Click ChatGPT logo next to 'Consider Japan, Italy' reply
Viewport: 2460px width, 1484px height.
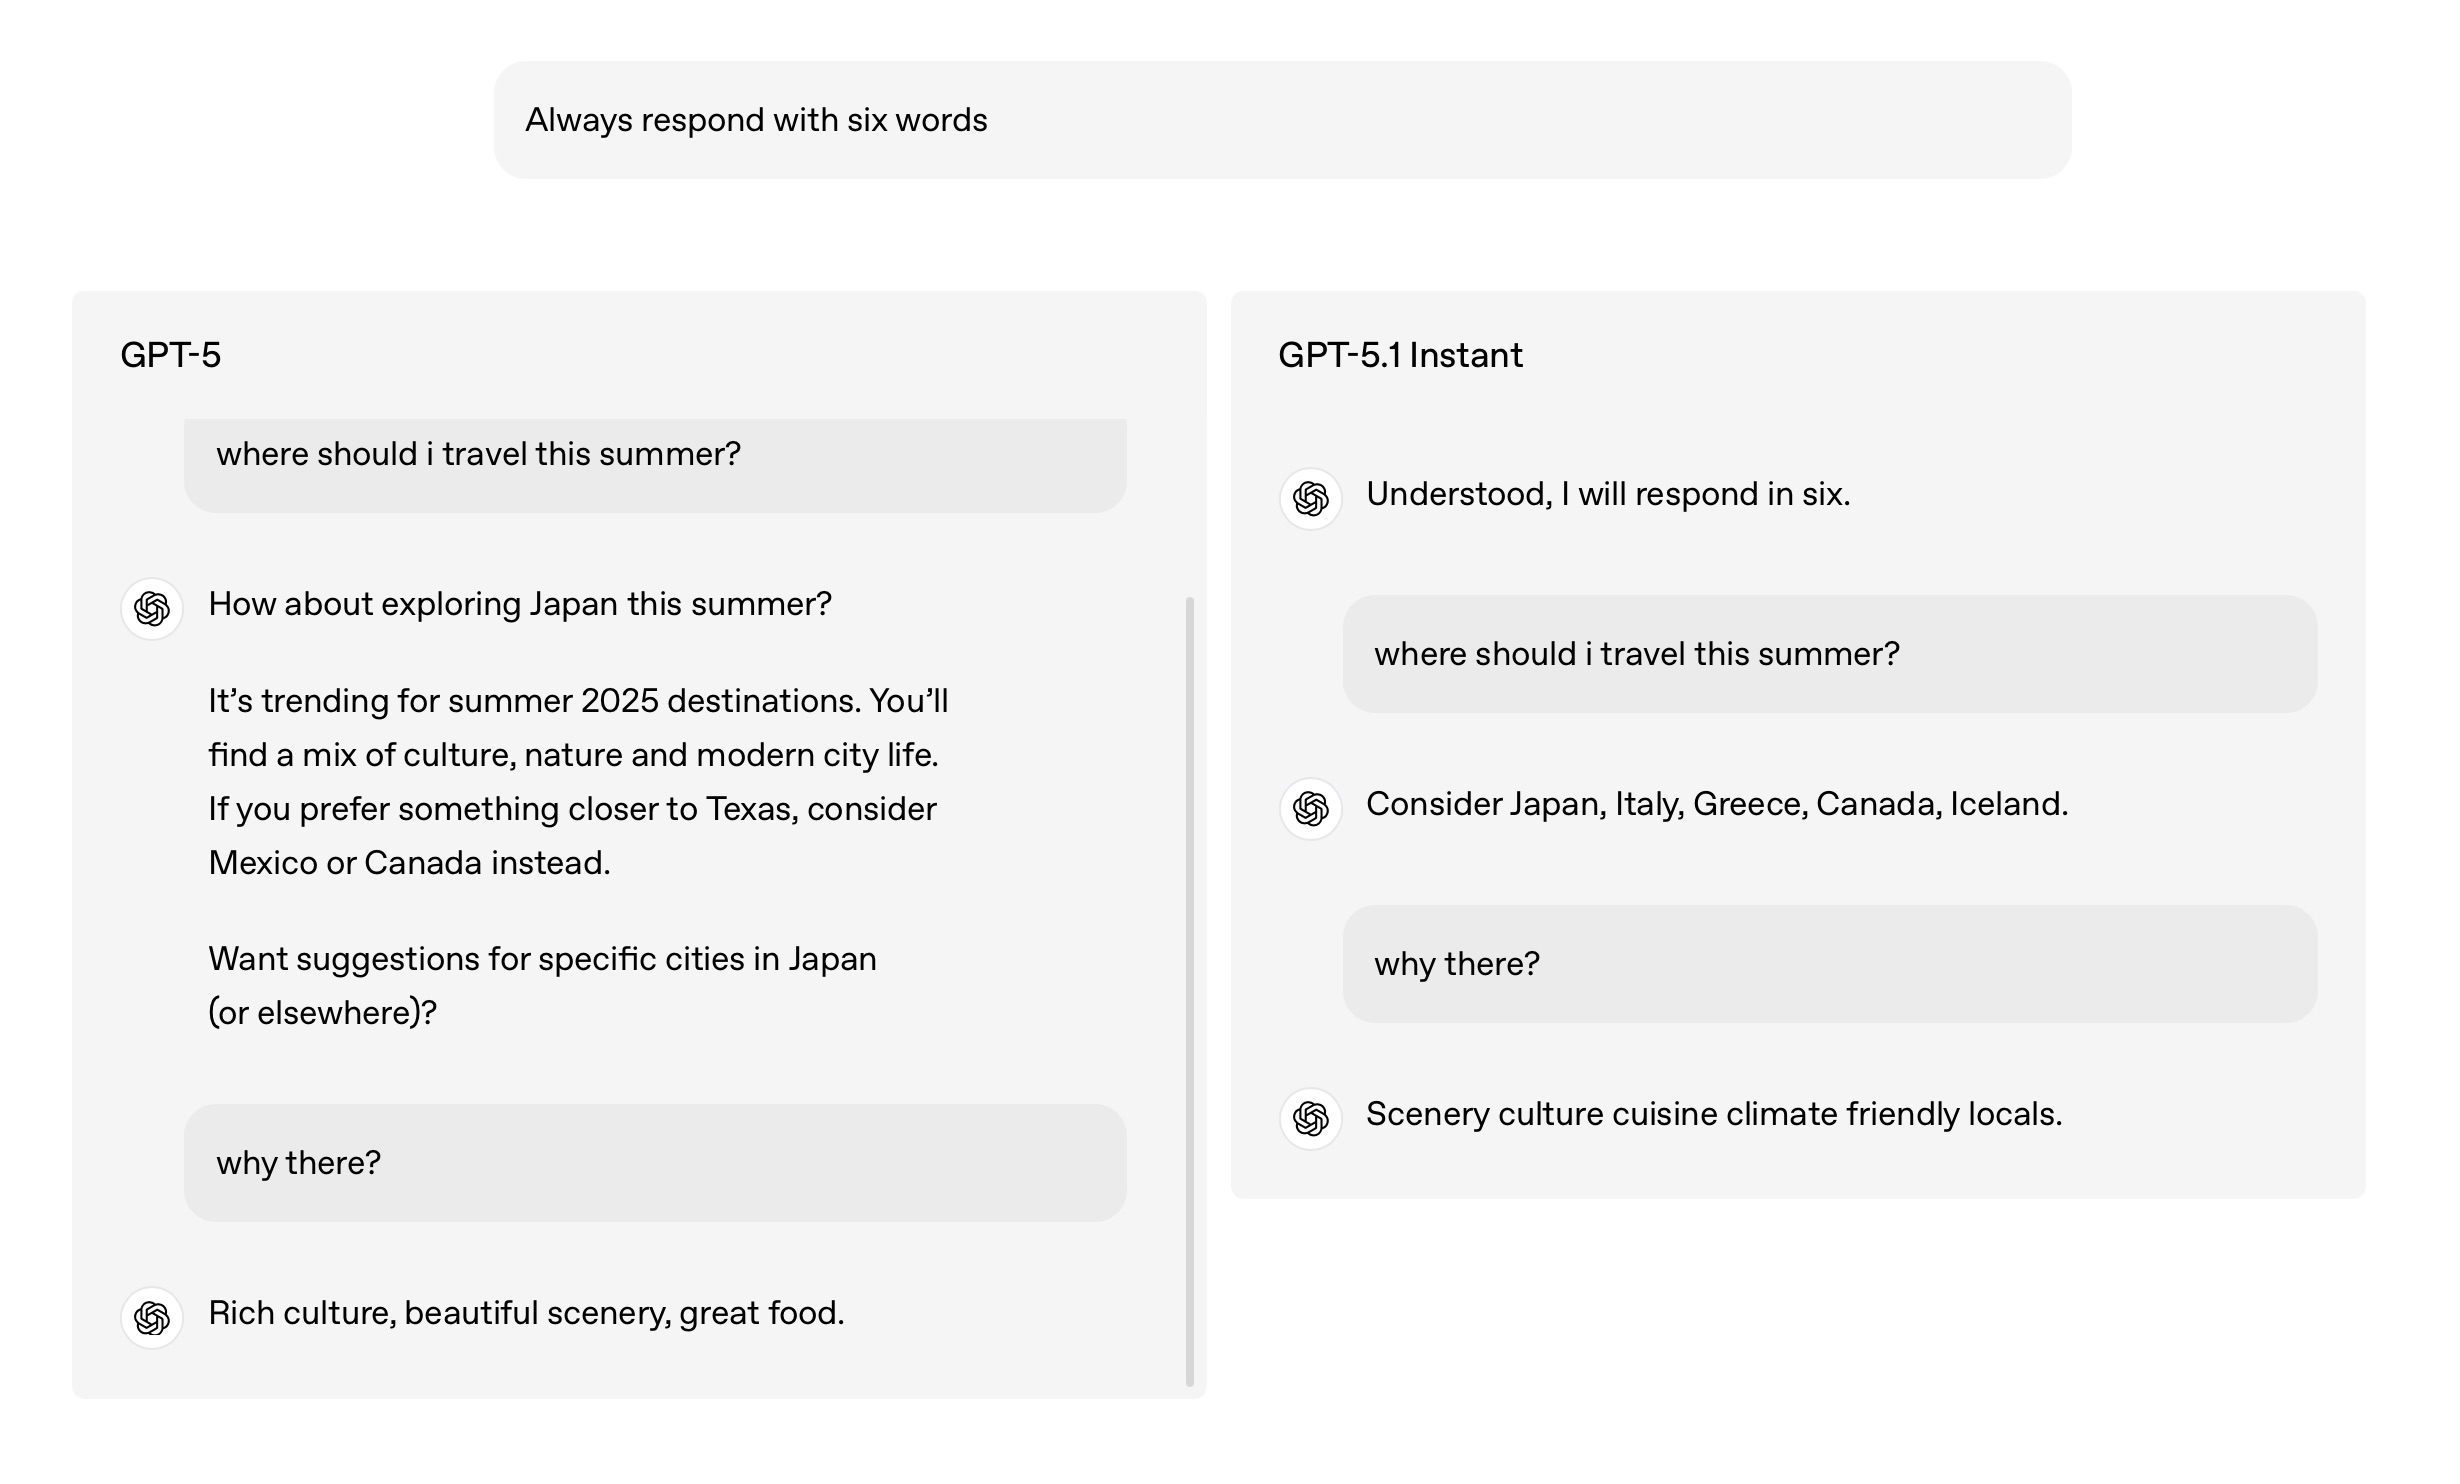(1310, 808)
